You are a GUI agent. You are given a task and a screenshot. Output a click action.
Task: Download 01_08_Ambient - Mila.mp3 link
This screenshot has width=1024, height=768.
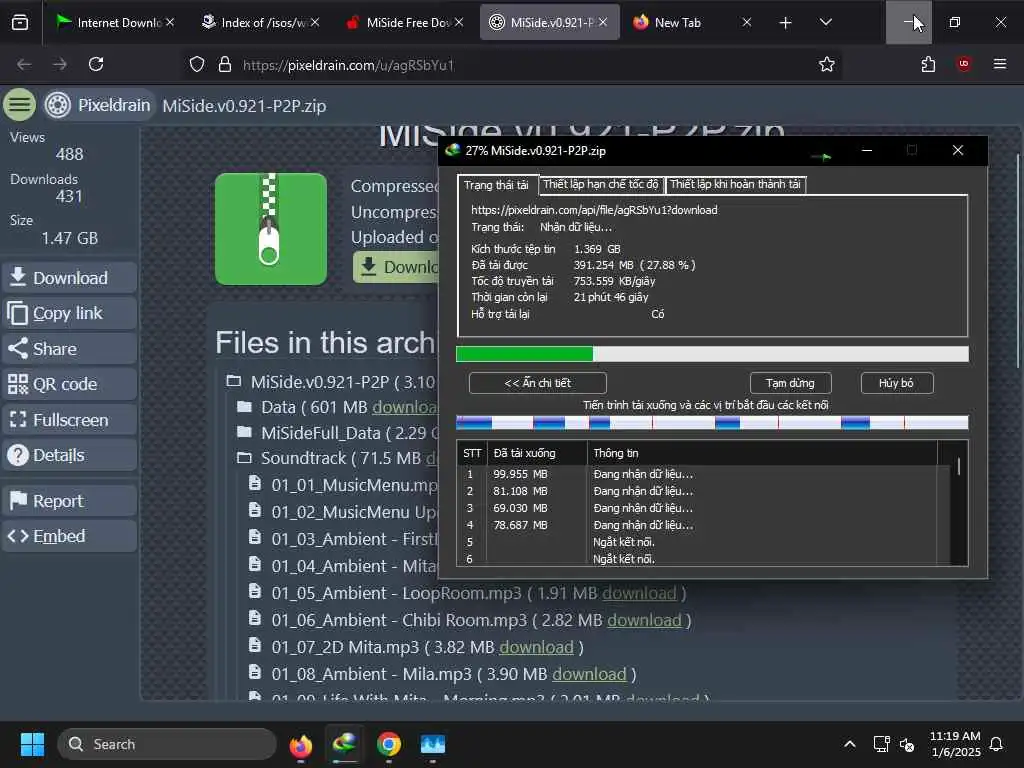click(589, 674)
